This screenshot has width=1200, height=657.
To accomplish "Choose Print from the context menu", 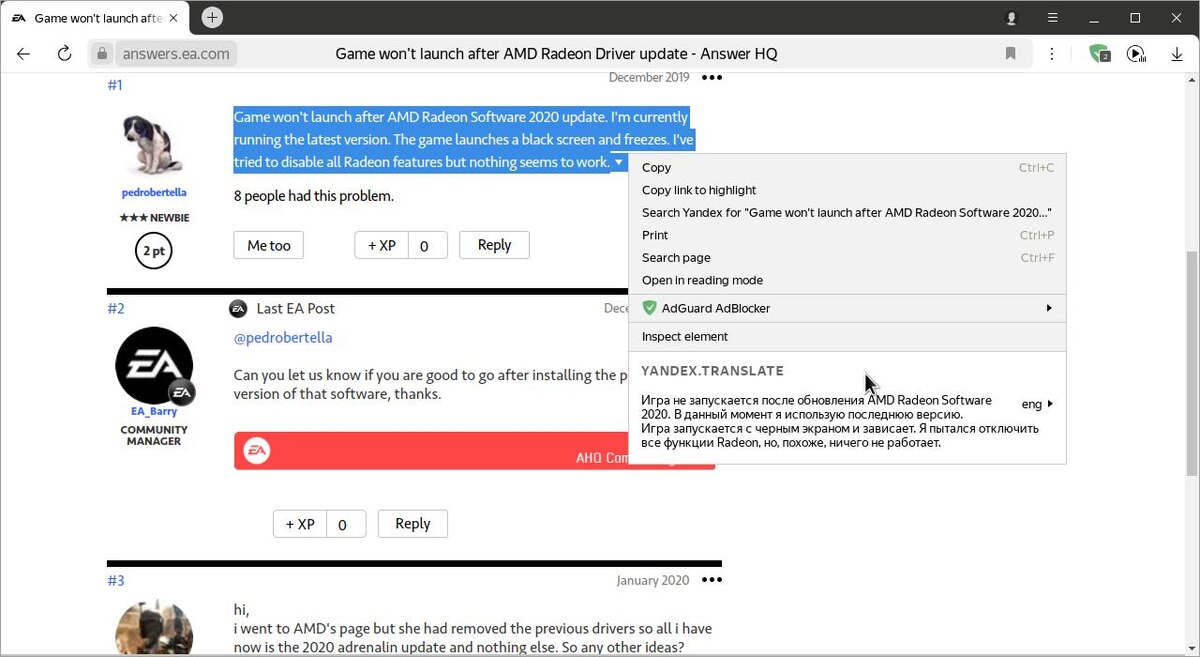I will click(x=847, y=235).
